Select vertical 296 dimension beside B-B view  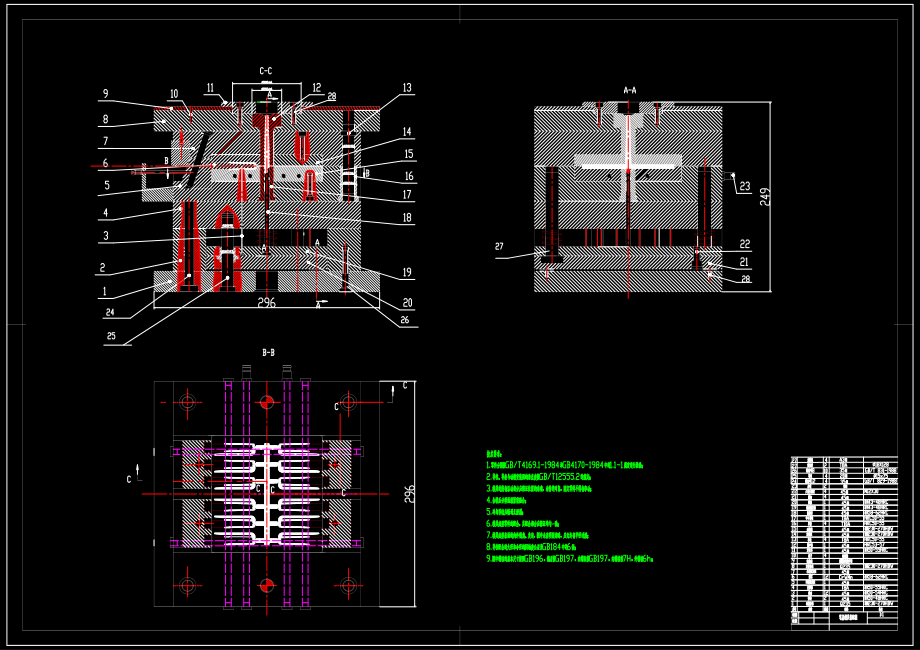point(410,493)
